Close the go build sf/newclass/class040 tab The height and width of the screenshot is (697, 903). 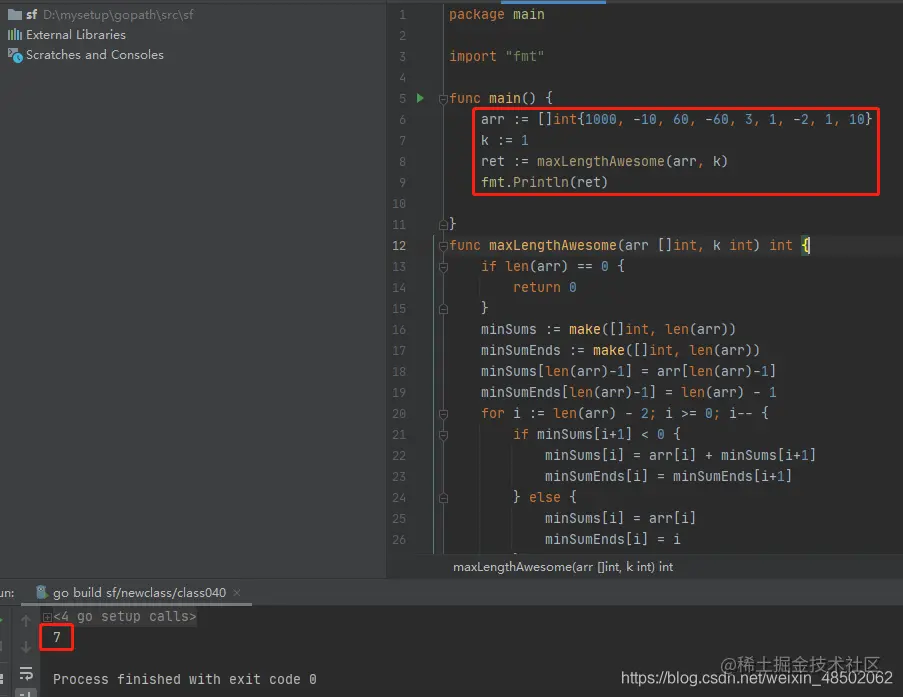tap(237, 592)
